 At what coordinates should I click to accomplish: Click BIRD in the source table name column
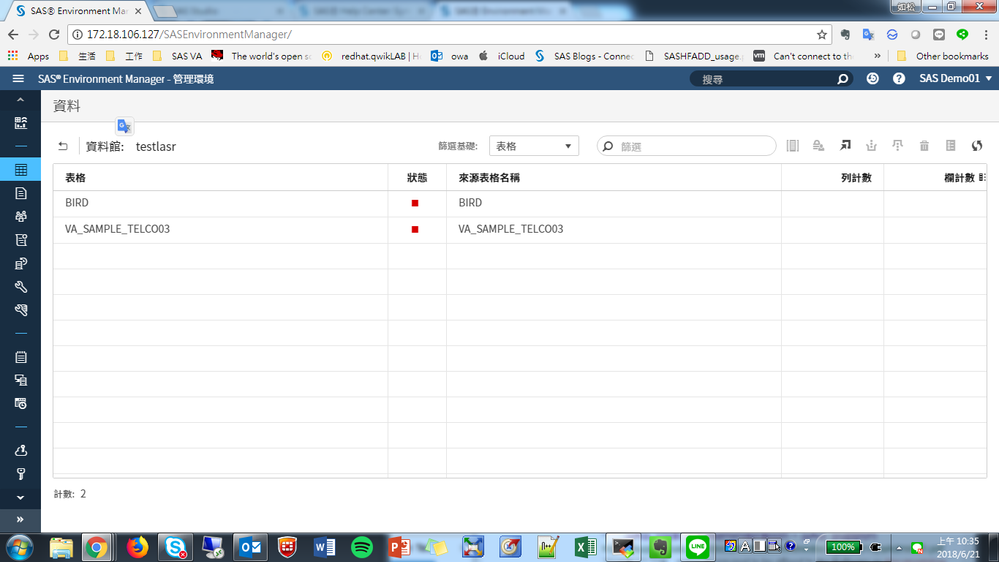tap(470, 203)
